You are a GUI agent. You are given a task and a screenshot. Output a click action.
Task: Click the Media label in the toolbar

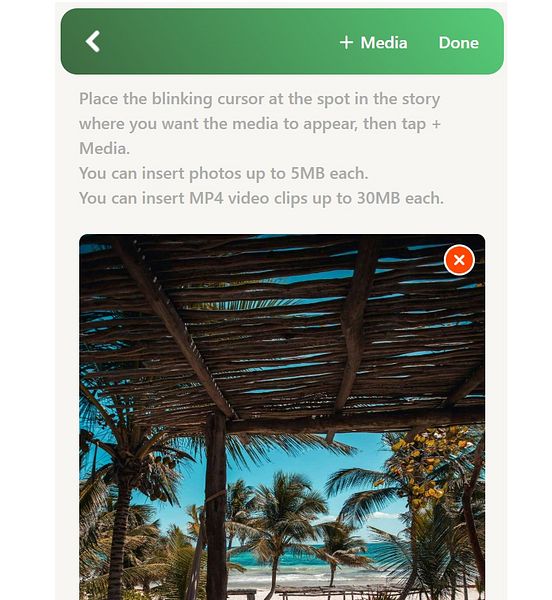(x=384, y=42)
